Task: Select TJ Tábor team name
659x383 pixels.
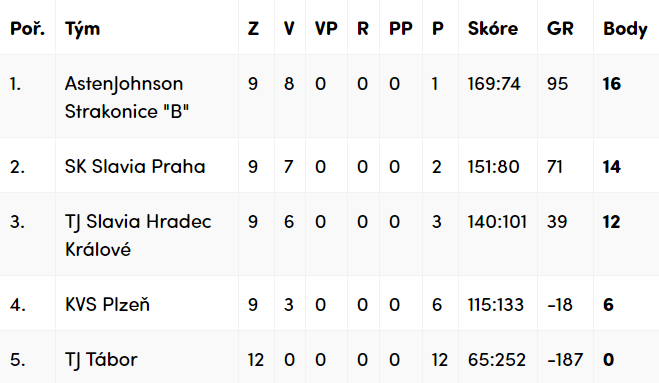Action: 101,360
